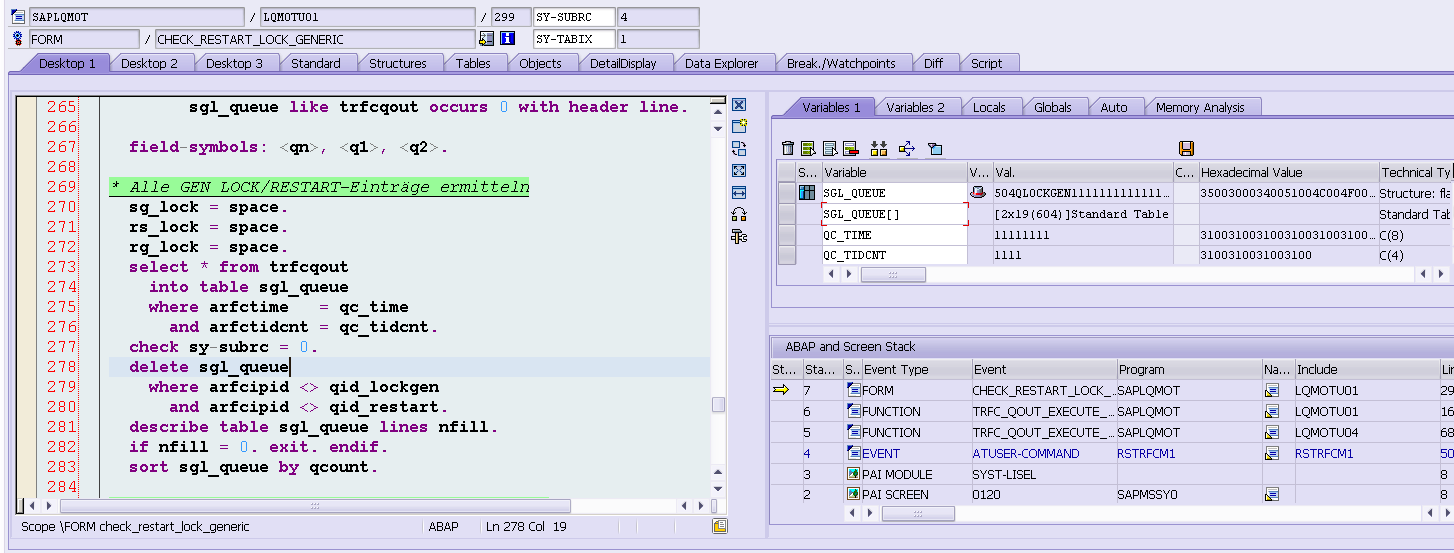Screen dimensions: 1454x553
Task: Click the trash can delete icon above variables
Action: point(788,148)
